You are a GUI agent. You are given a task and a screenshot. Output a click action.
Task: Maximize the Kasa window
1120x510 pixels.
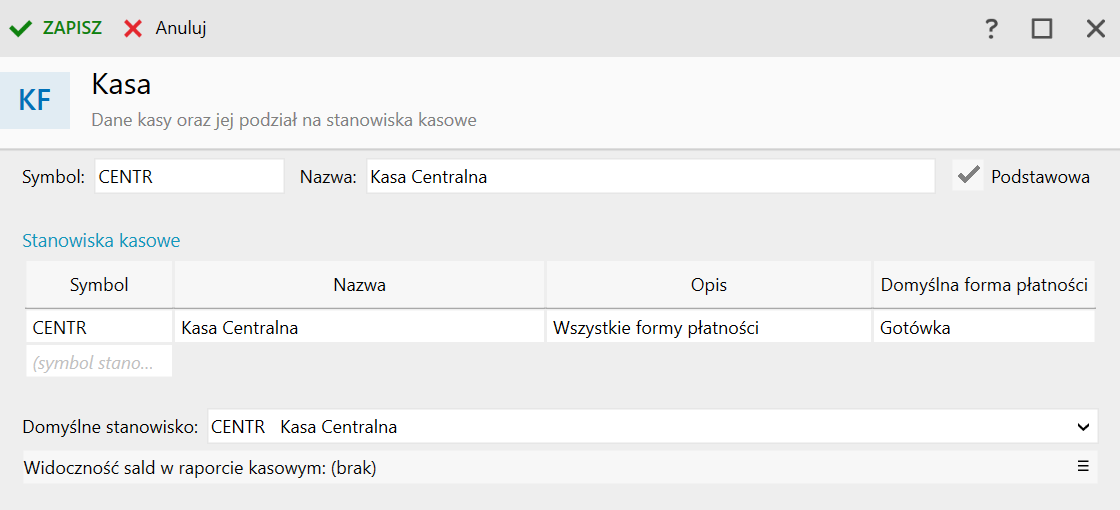point(1042,29)
